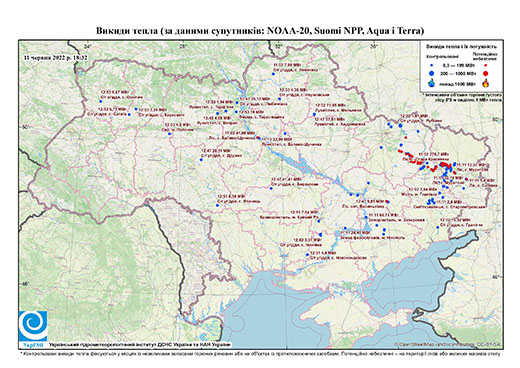This screenshot has height=368, width=520.
Task: Click the OpenStreetMap contributors attribution
Action: [x=448, y=344]
